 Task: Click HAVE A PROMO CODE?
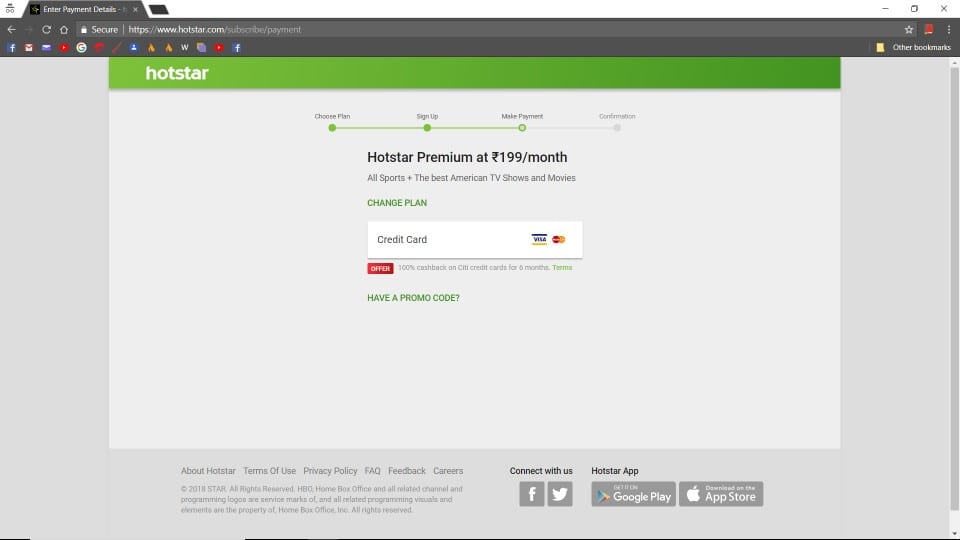click(413, 298)
